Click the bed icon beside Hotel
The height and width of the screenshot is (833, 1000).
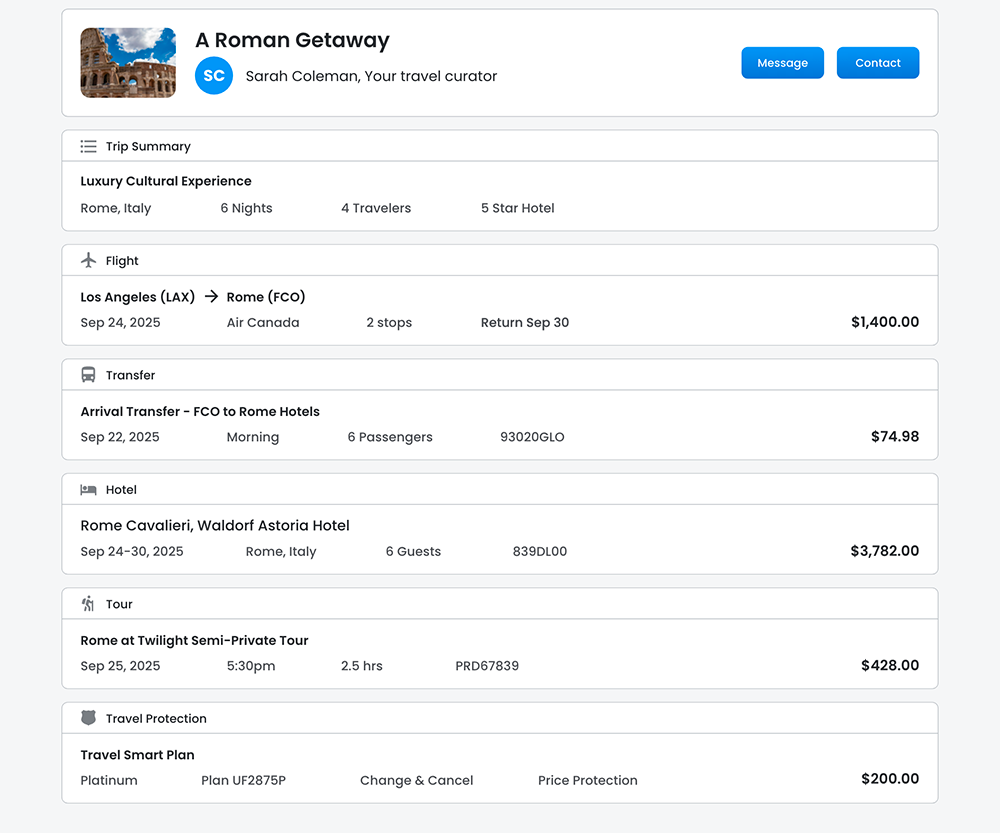(x=88, y=490)
